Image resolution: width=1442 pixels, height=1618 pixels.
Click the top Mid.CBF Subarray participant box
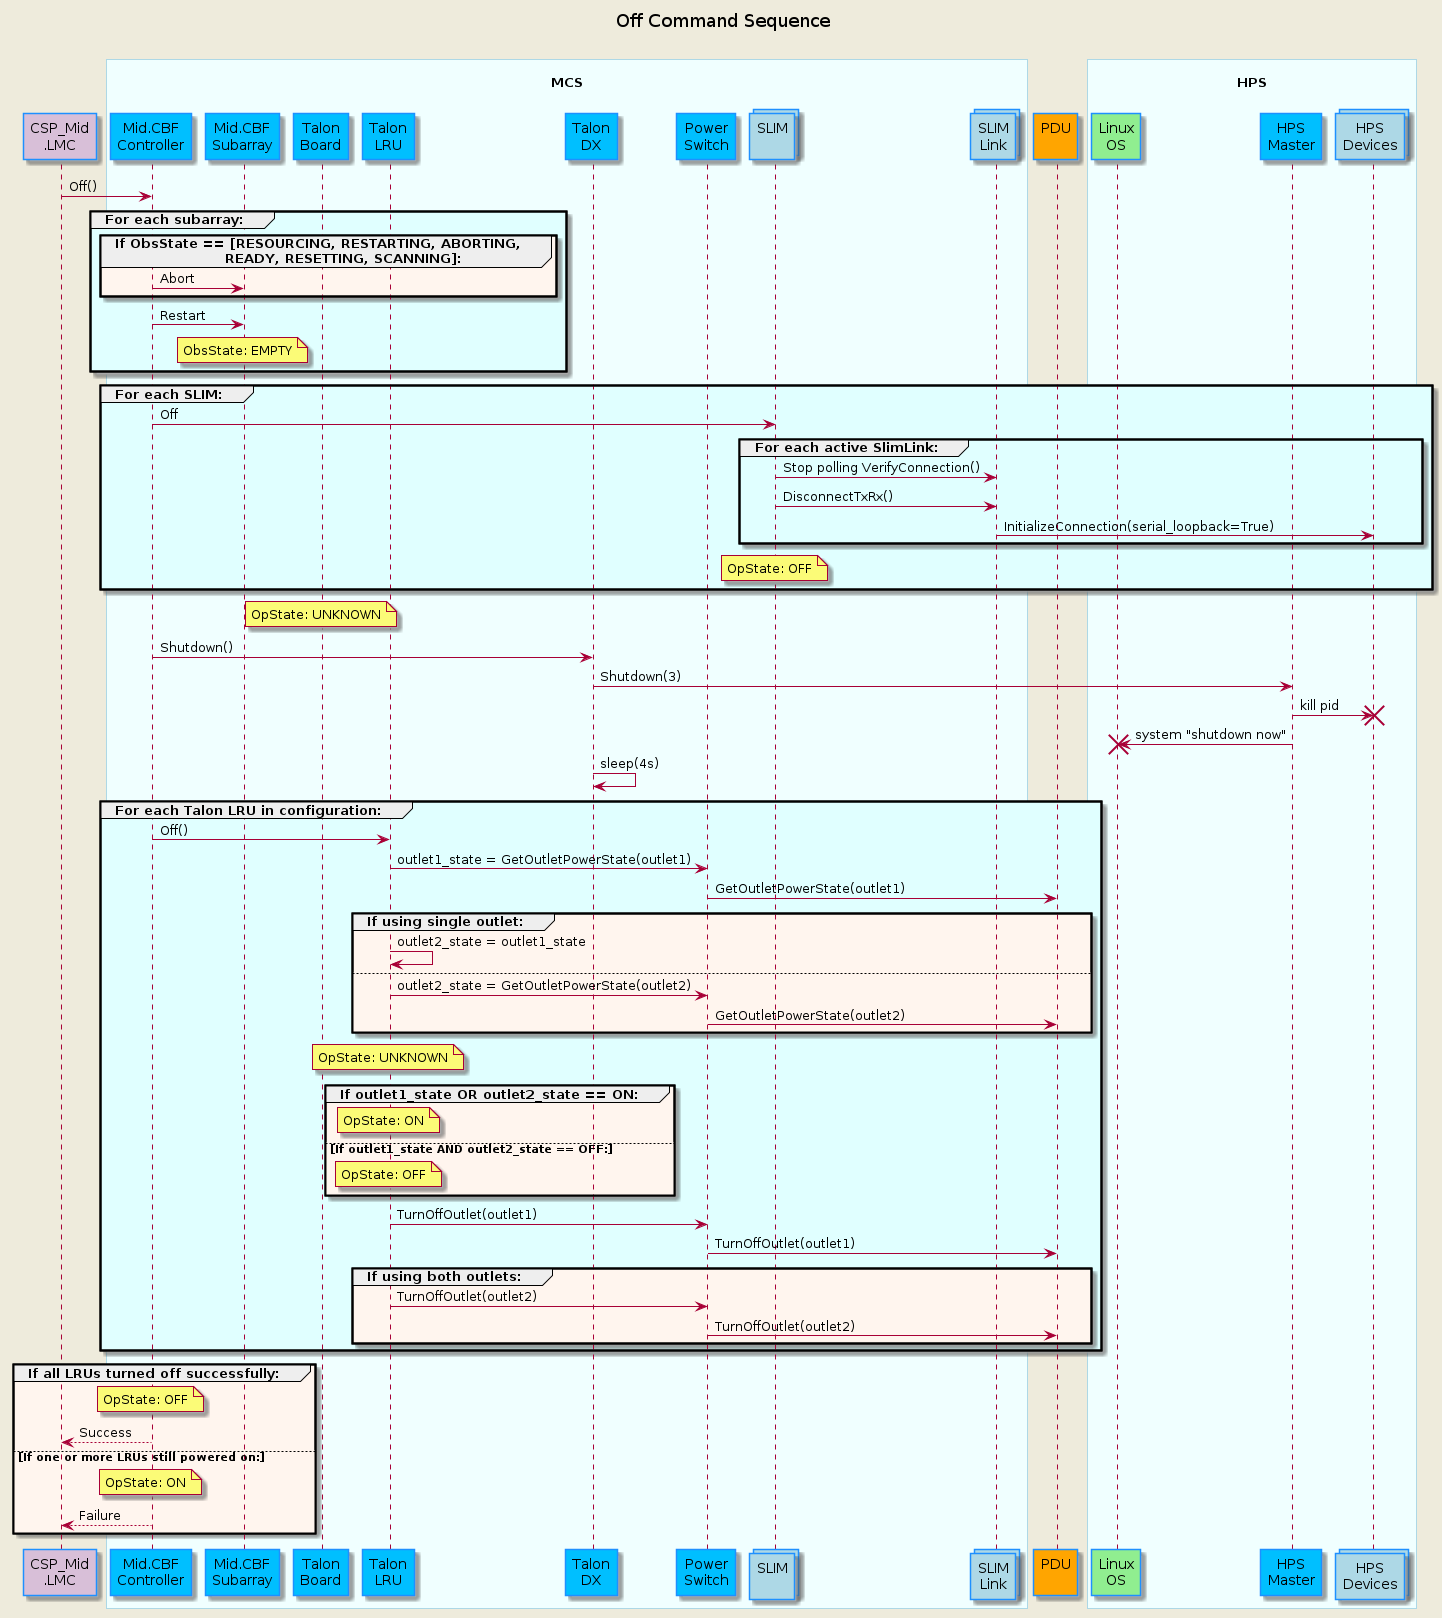[242, 136]
